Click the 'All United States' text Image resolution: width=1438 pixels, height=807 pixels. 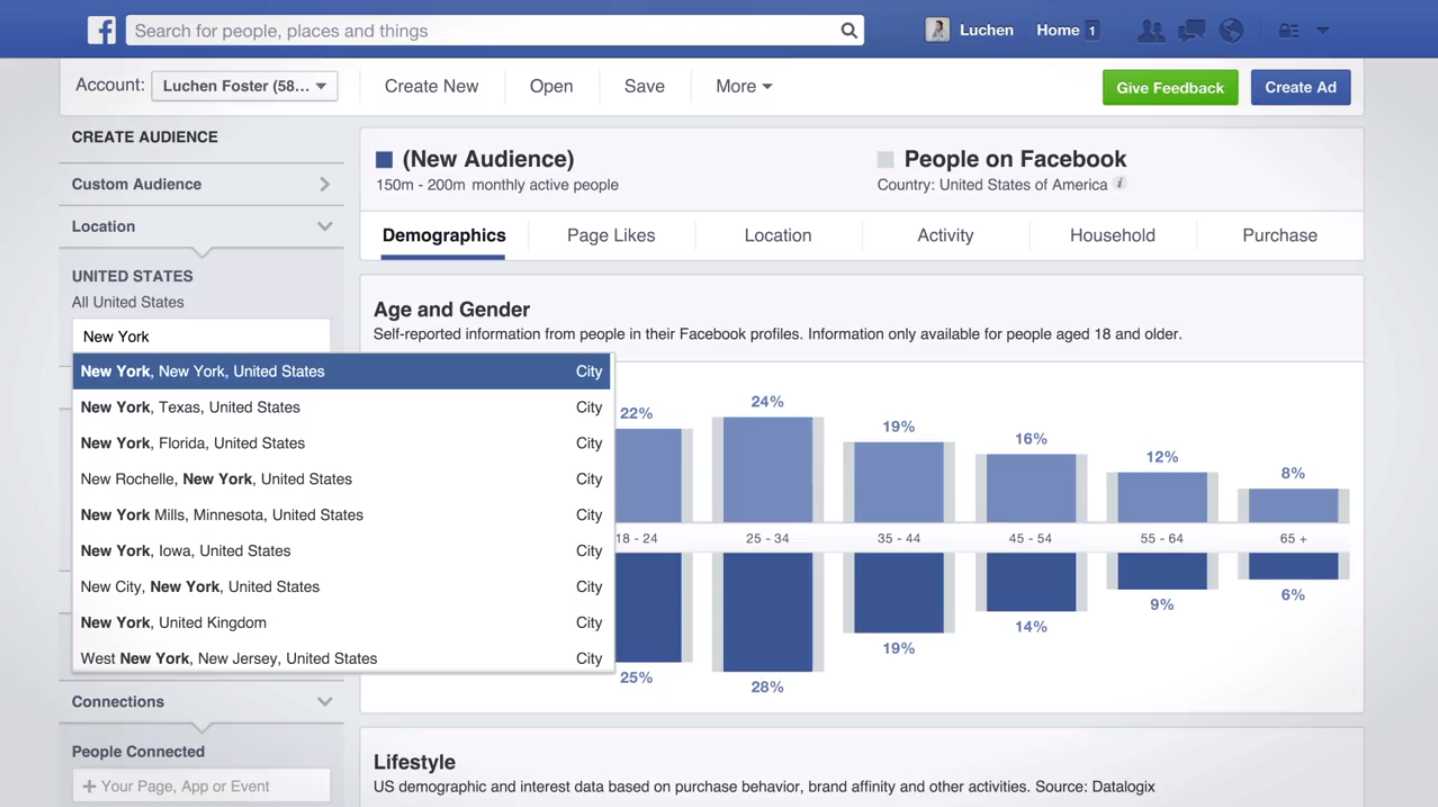[x=128, y=302]
